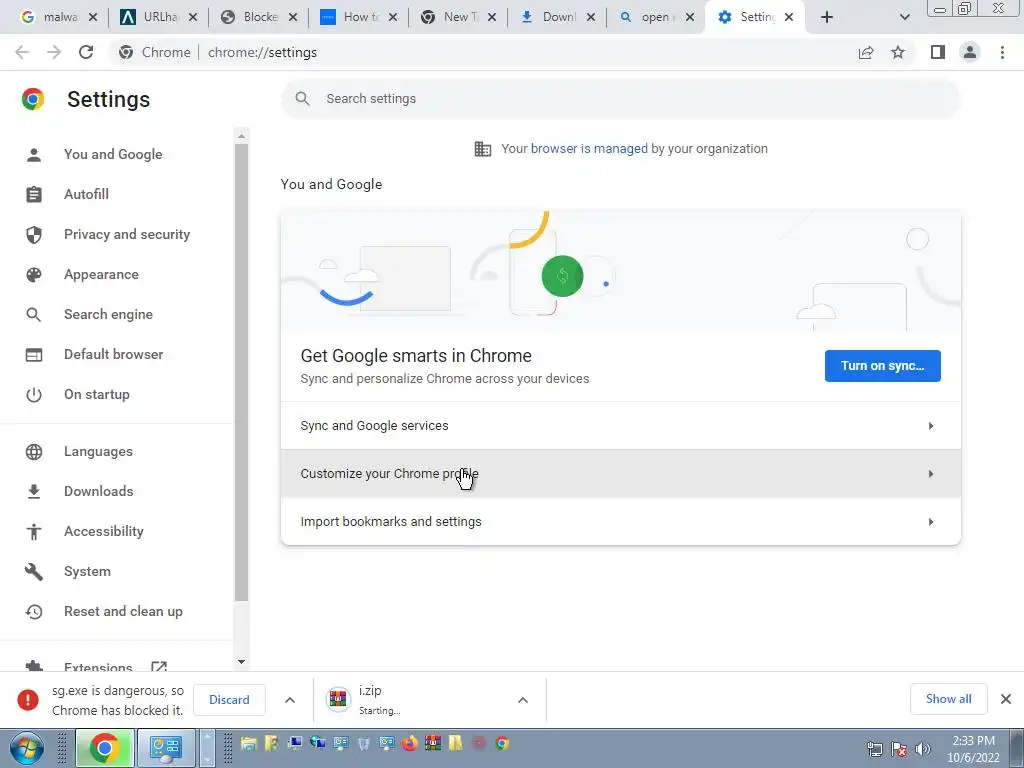1024x768 pixels.
Task: Click the Chrome taskbar button
Action: click(105, 748)
